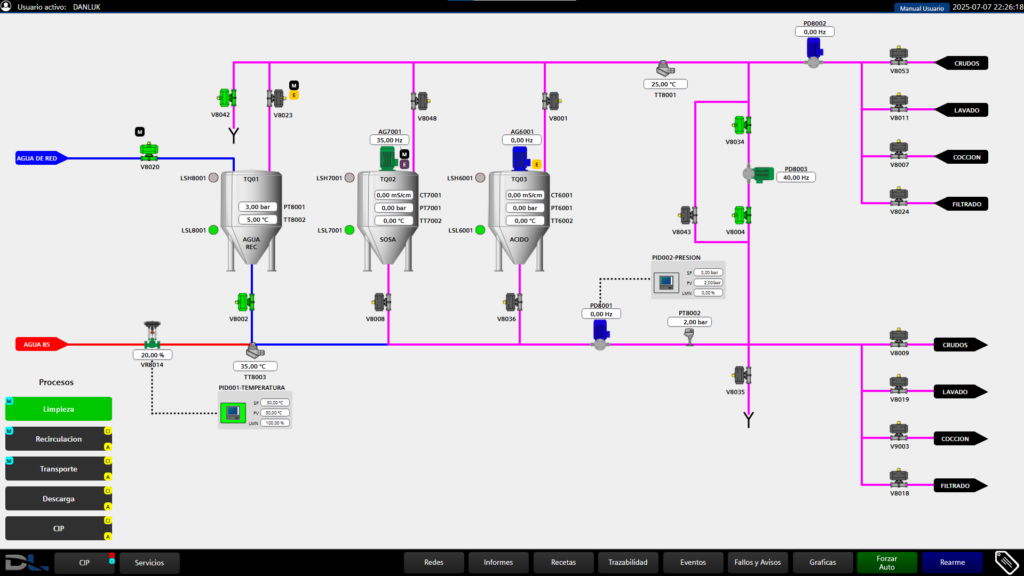1024x576 pixels.
Task: Click valve V8034
Action: pos(742,125)
